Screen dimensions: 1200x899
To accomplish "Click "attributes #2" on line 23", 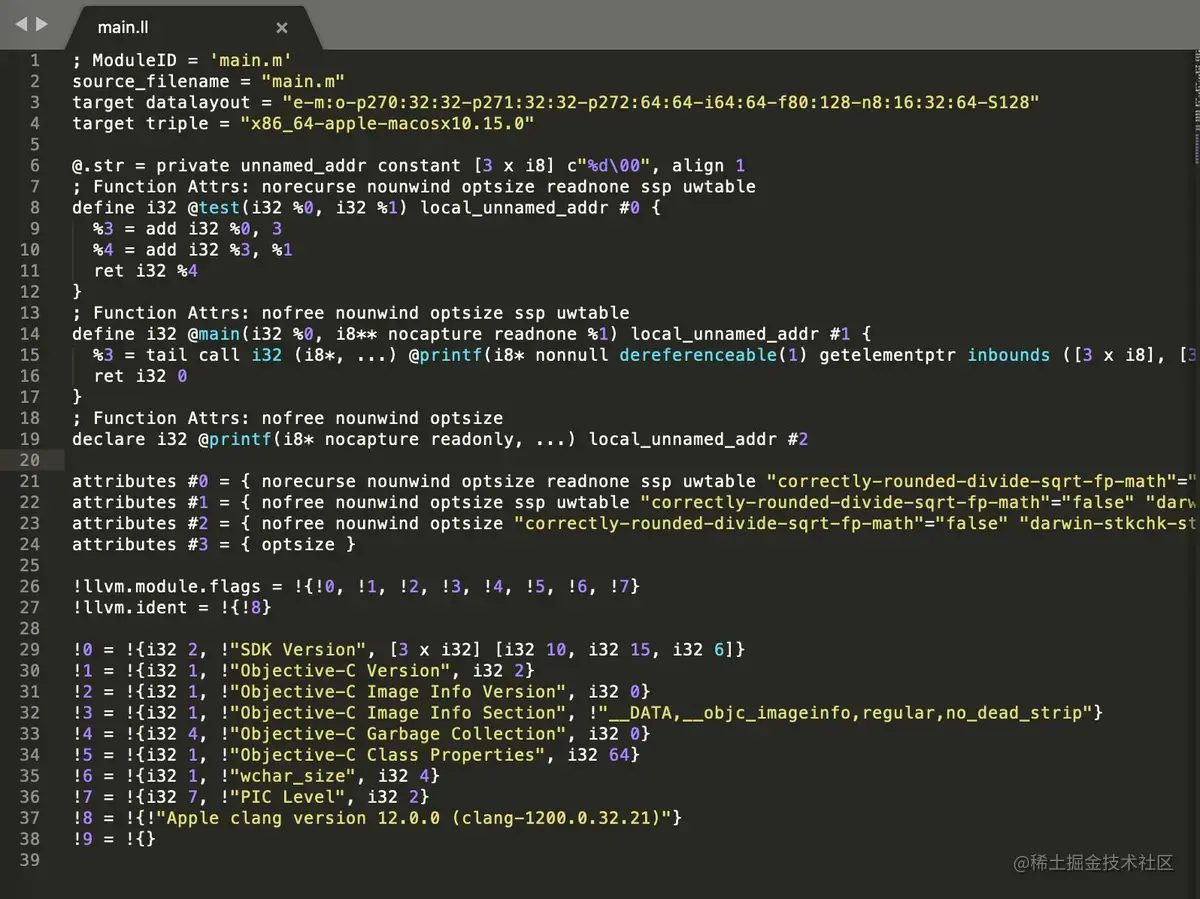I will pyautogui.click(x=140, y=523).
